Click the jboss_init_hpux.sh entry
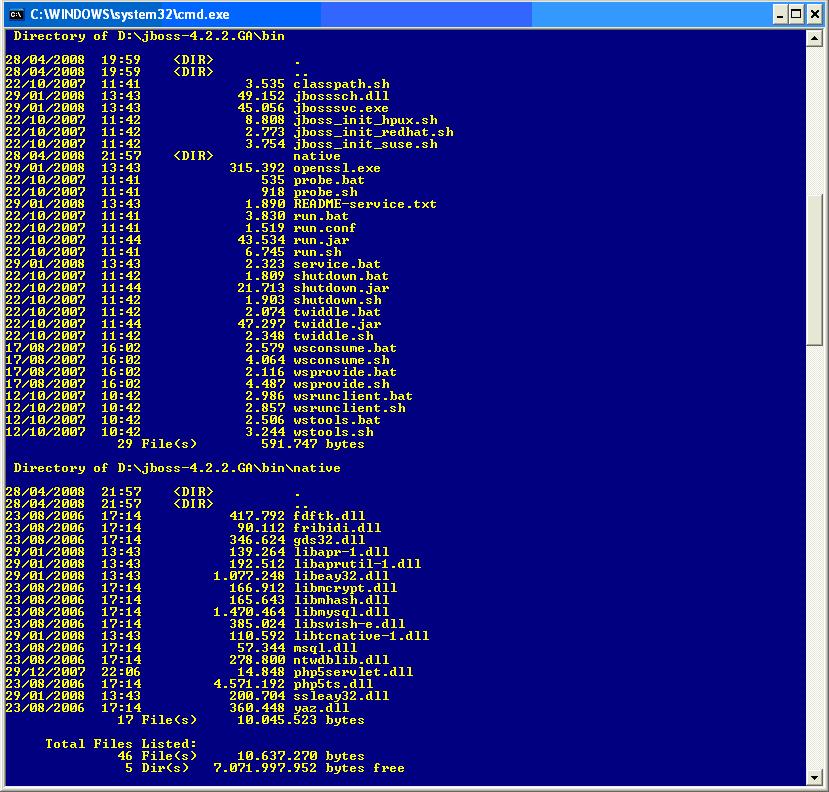 coord(365,120)
